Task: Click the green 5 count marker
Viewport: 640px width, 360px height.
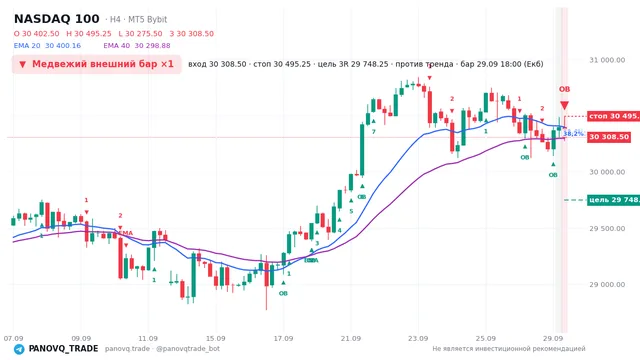Action: 351,211
